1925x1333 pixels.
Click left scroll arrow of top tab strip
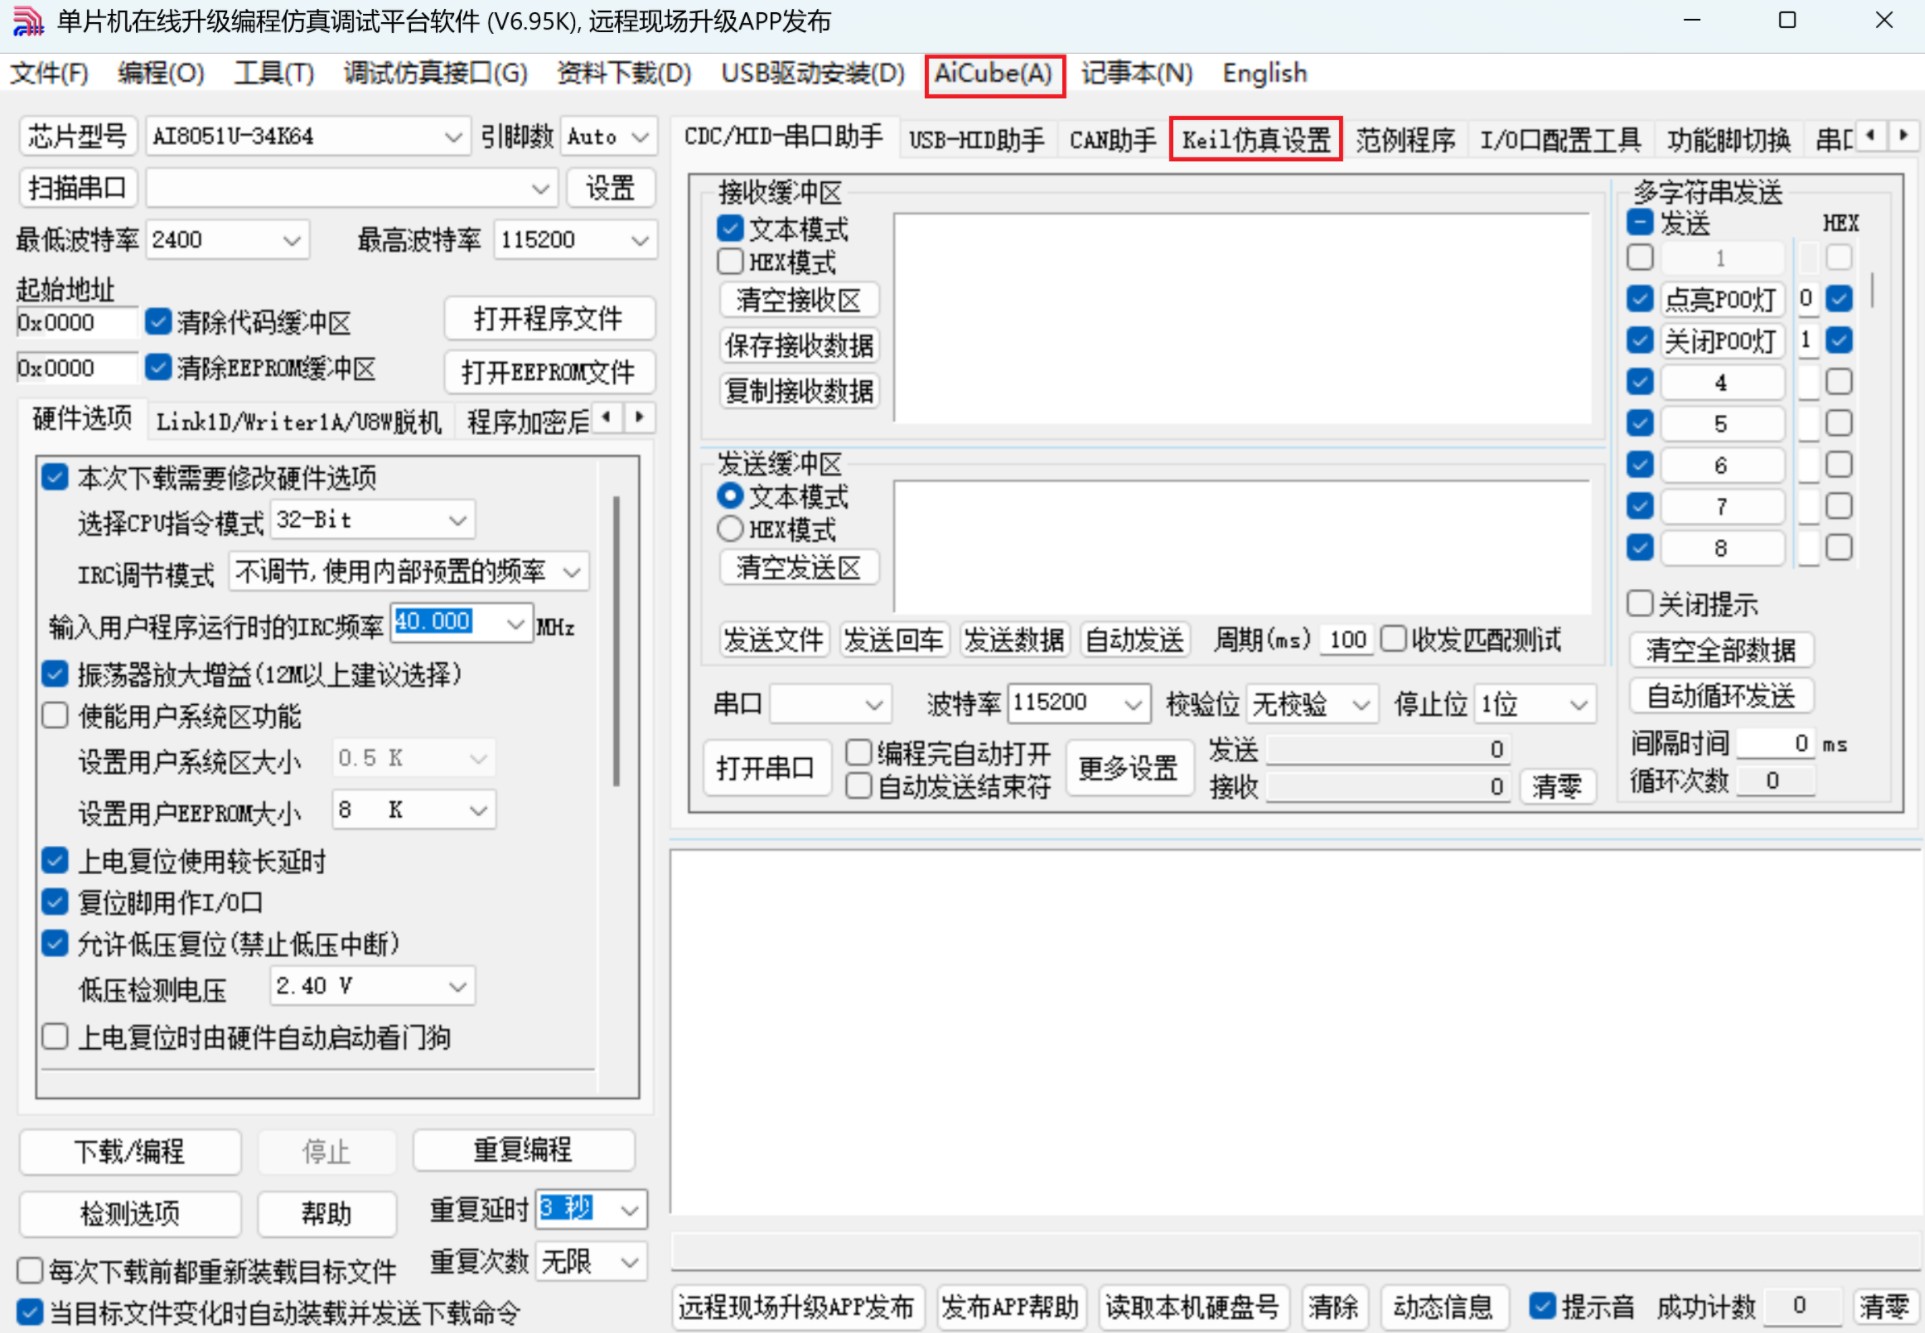1870,135
